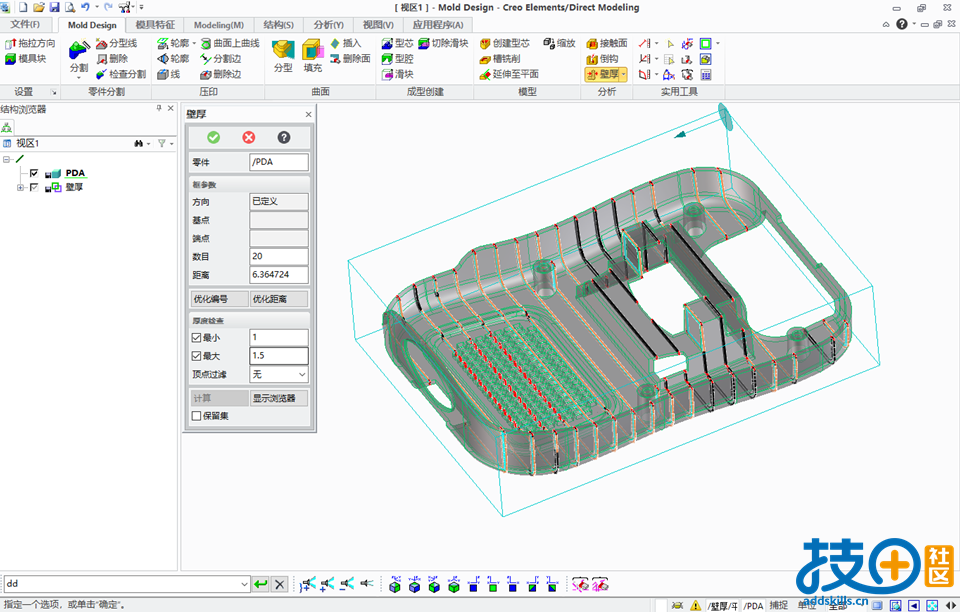Viewport: 960px width, 612px height.
Task: Select the 模具块 mold block tool
Action: 26,59
